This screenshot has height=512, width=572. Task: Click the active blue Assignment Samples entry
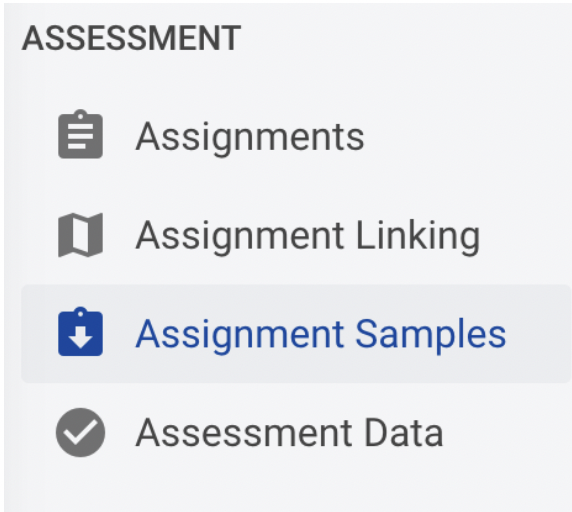296,334
